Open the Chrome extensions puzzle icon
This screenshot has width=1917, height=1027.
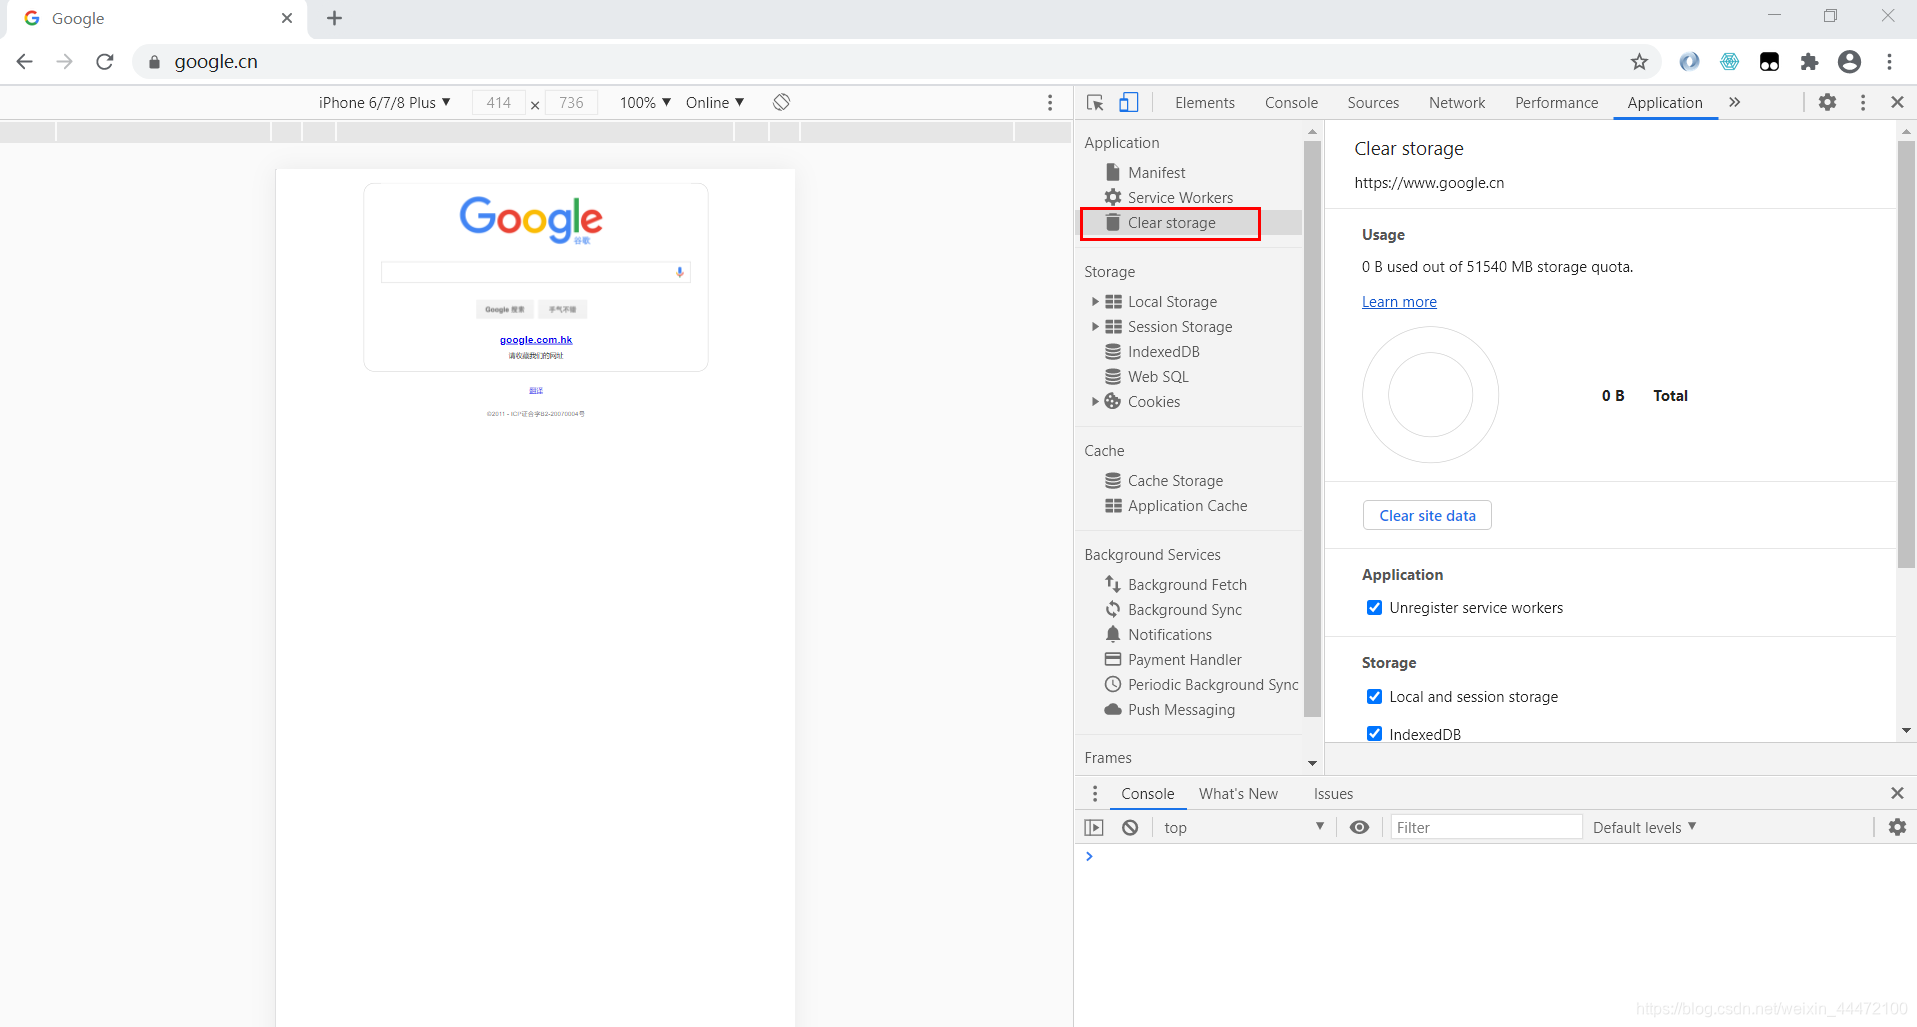click(1809, 62)
